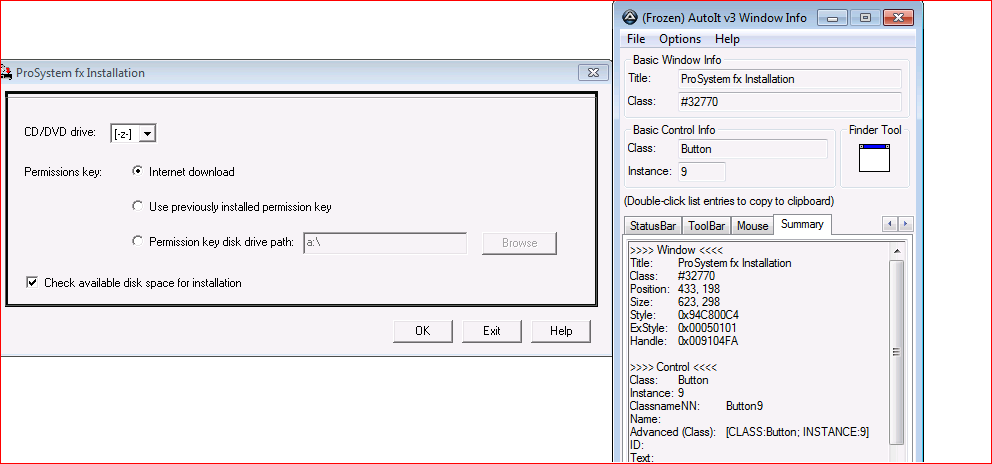Open the Options menu in AutoIt Window Info

point(680,39)
